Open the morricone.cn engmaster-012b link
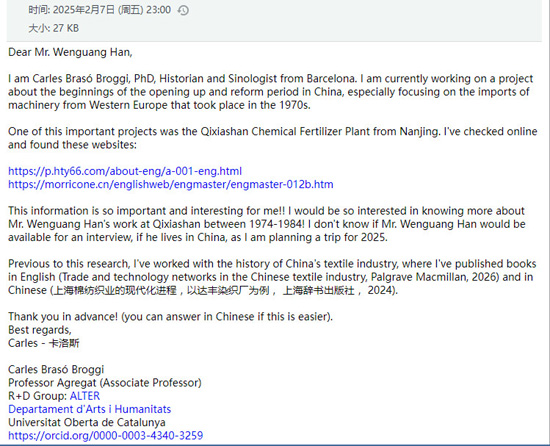The image size is (550, 446). 170,184
